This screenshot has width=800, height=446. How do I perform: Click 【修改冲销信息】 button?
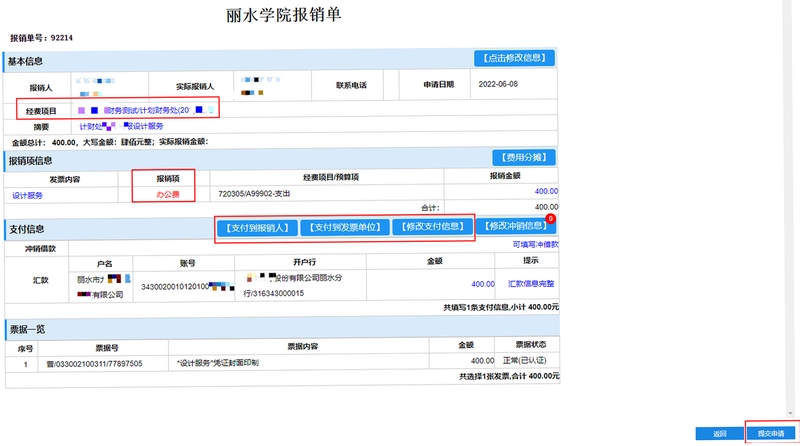click(515, 226)
